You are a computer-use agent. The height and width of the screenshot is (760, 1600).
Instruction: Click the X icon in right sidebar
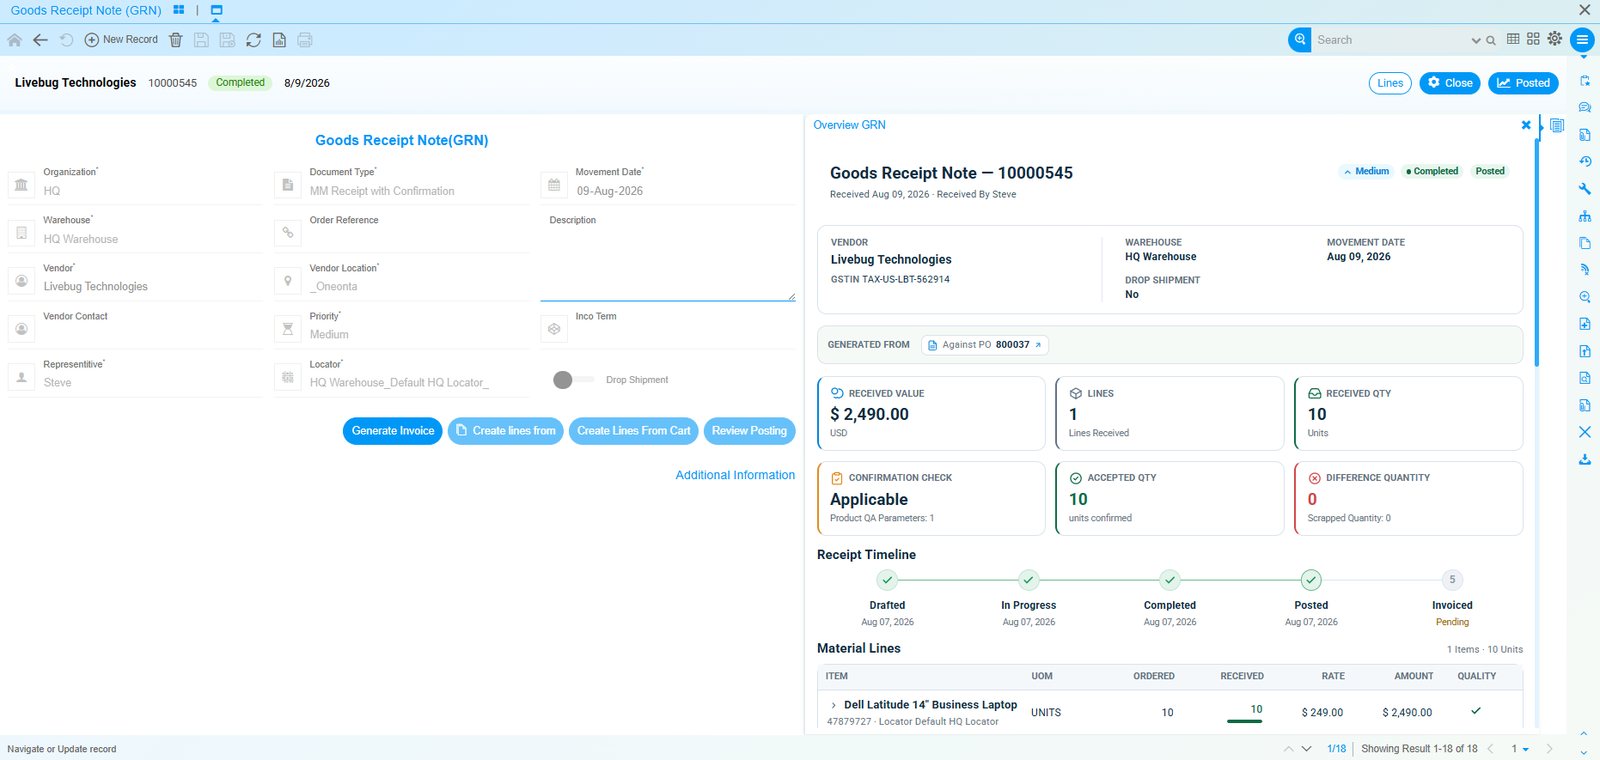point(1584,432)
